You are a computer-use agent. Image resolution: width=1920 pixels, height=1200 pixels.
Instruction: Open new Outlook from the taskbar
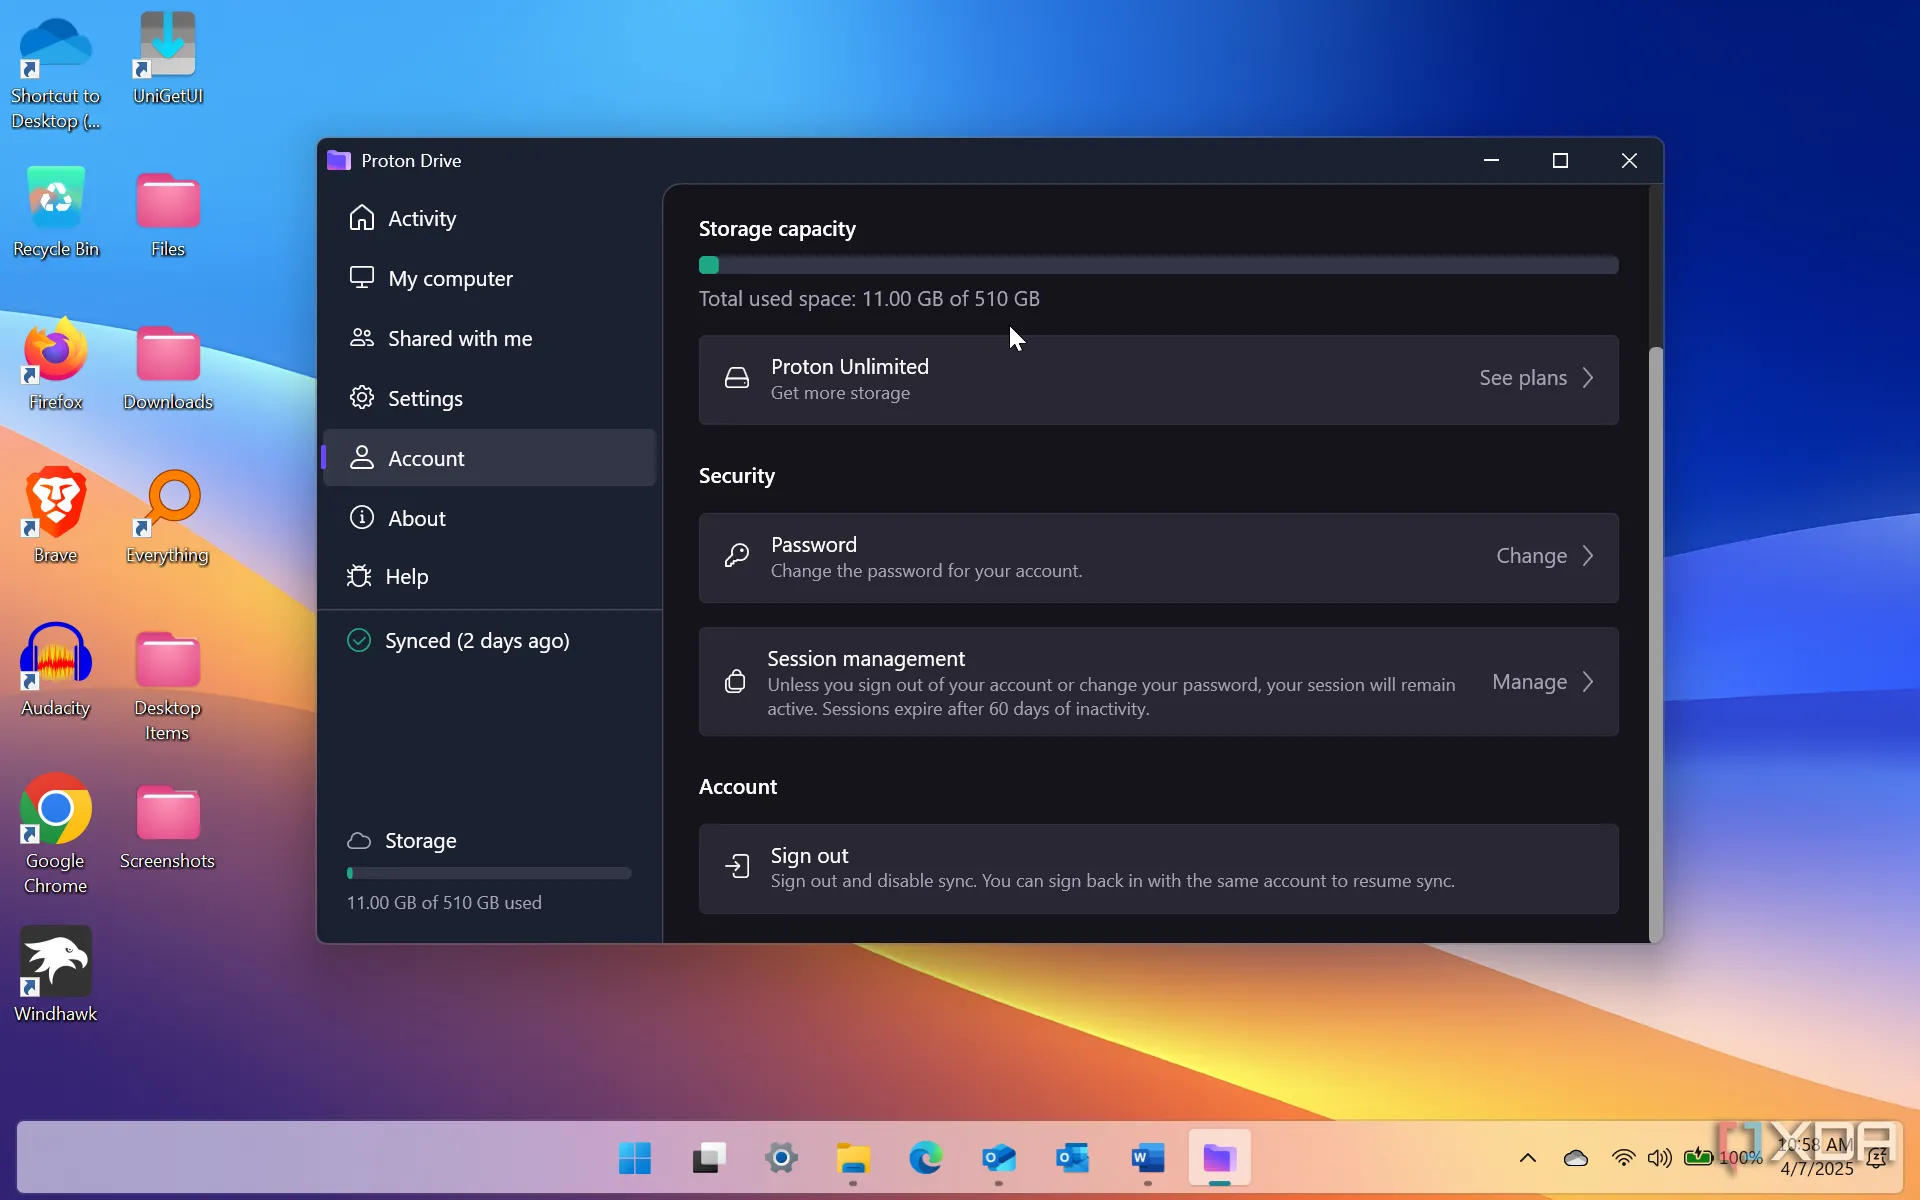999,1158
